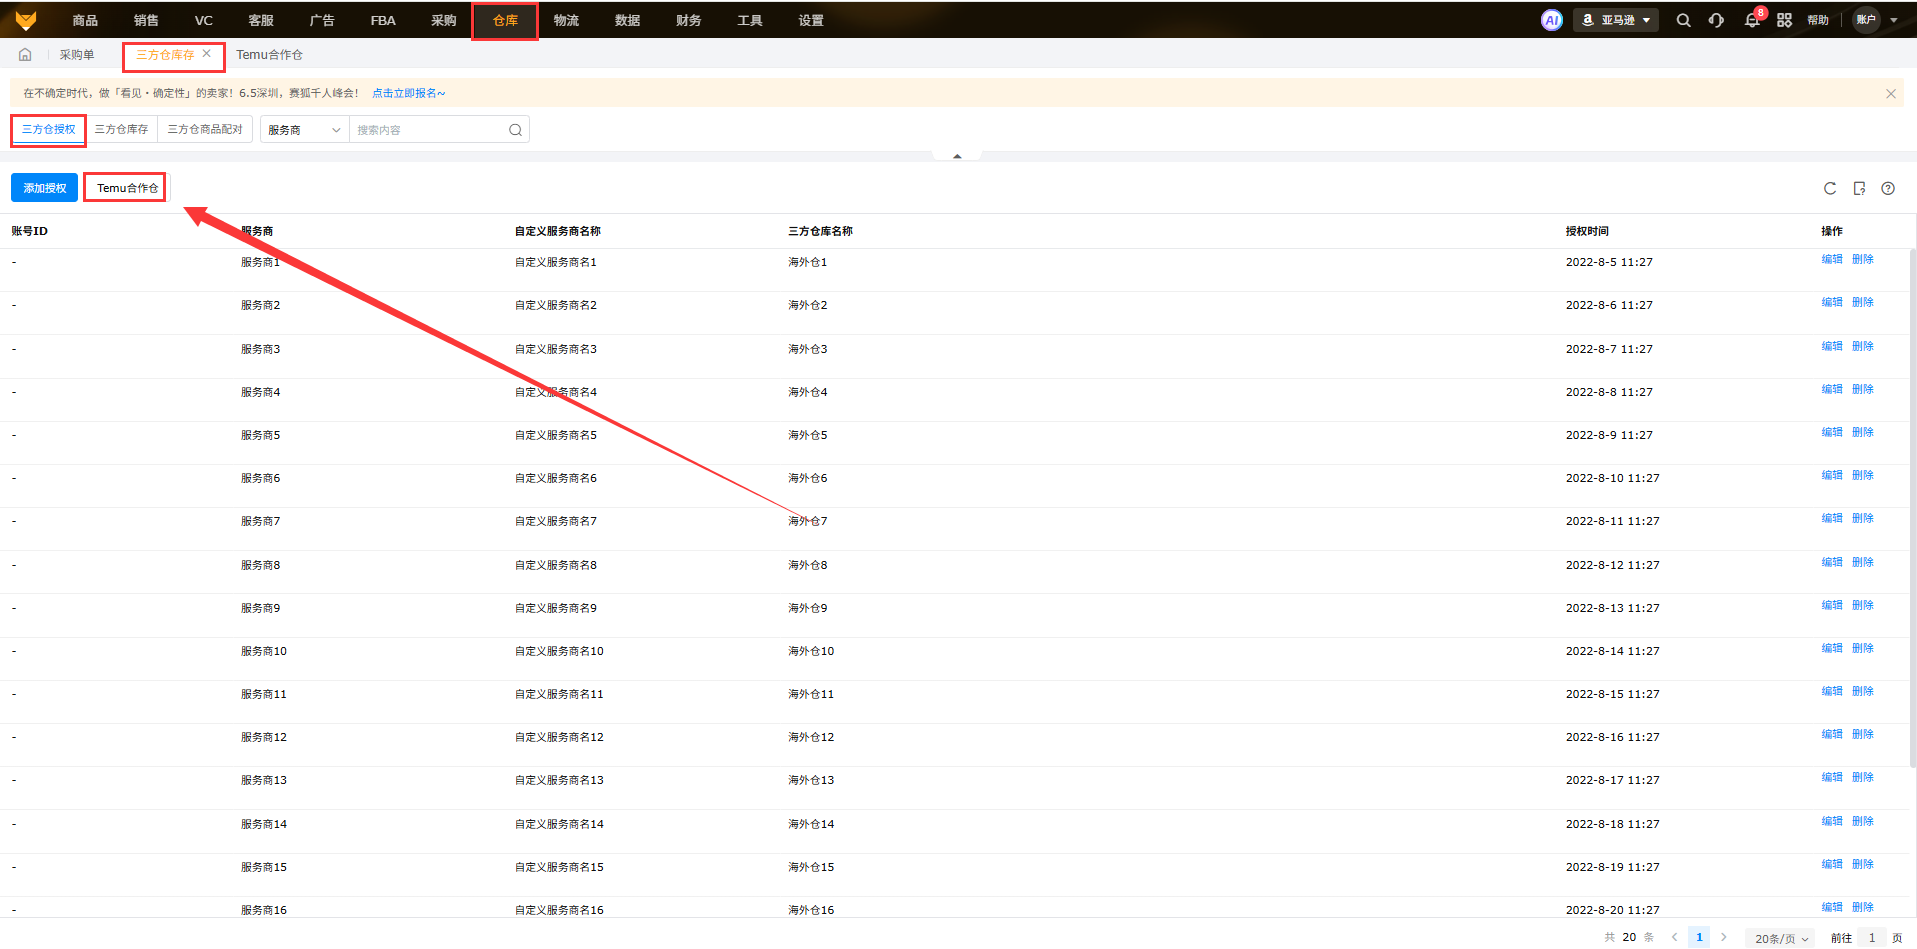Image resolution: width=1917 pixels, height=949 pixels.
Task: Click 编辑 for 服务商12 row
Action: 1831,734
